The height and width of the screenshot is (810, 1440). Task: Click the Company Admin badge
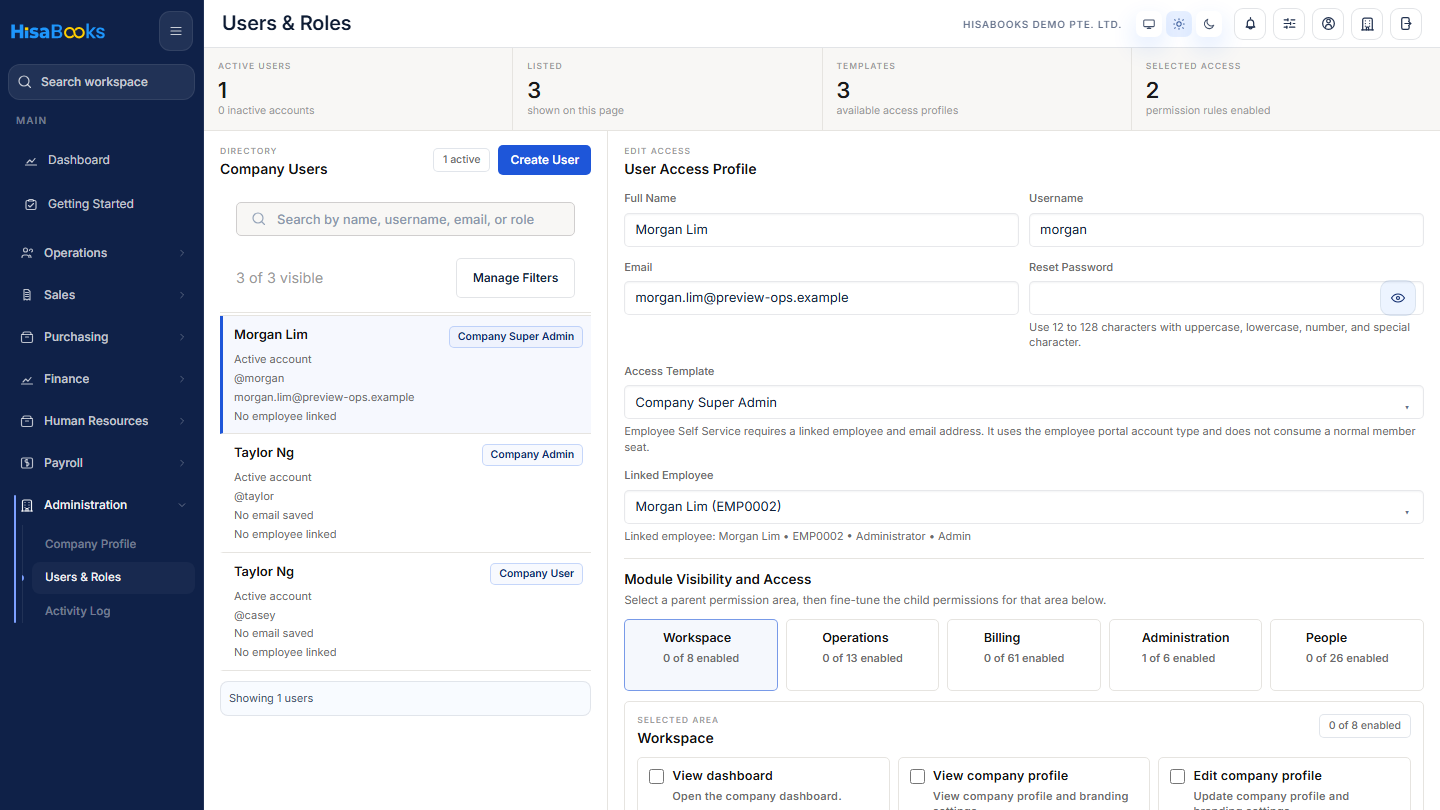(532, 455)
